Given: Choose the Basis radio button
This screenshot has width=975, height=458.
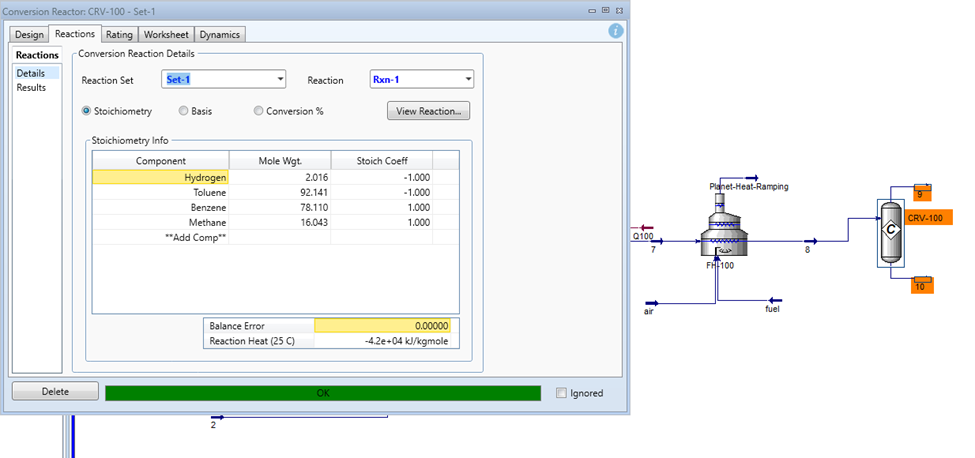Looking at the screenshot, I should 183,111.
